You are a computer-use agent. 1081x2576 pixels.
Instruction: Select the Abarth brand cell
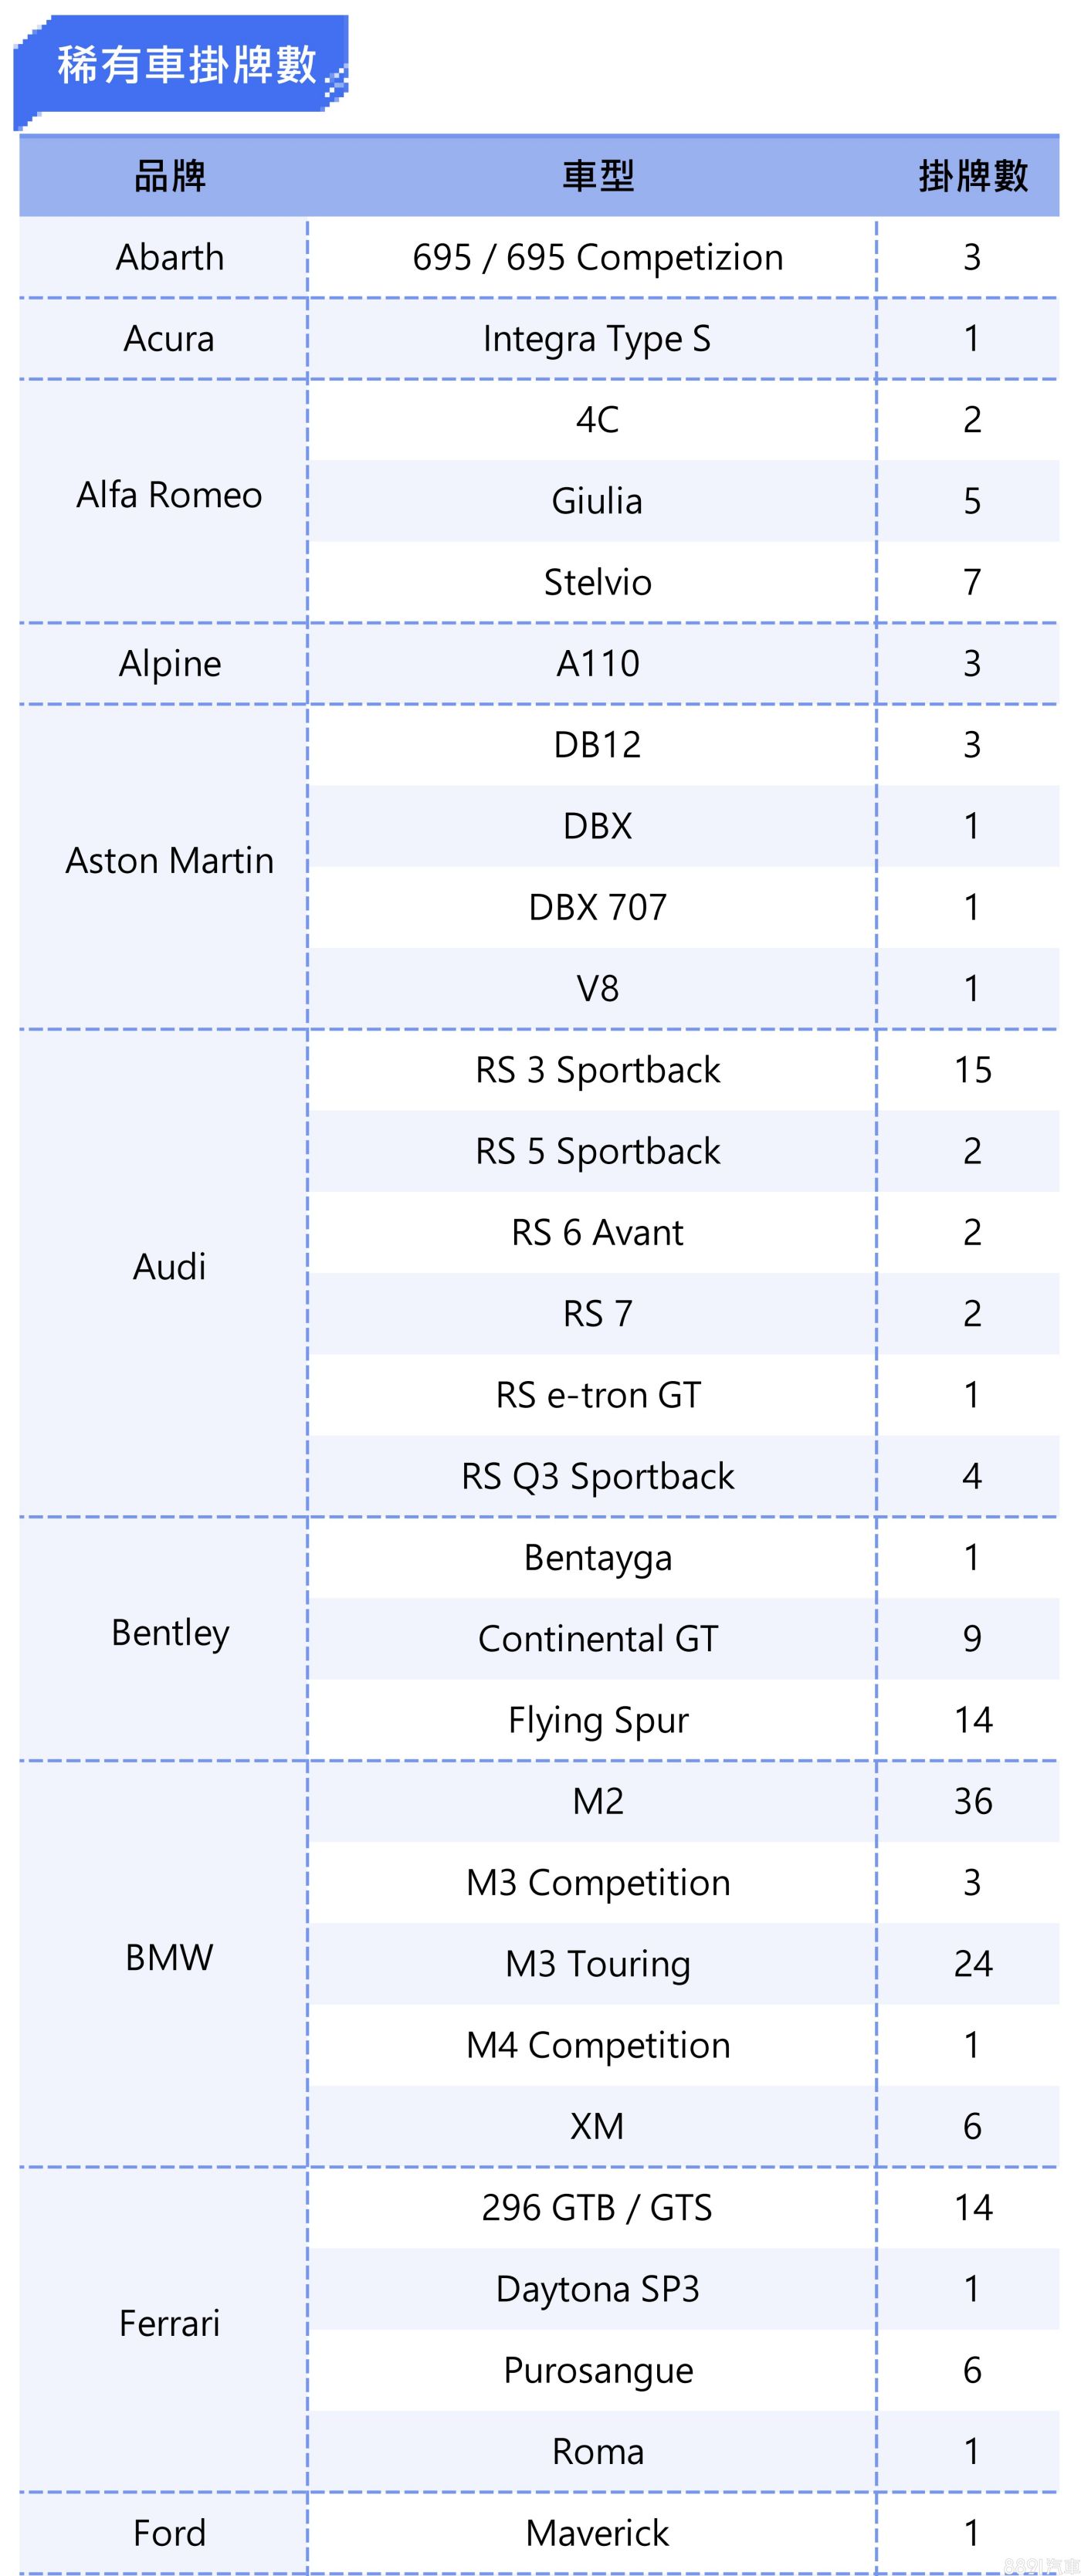(170, 257)
